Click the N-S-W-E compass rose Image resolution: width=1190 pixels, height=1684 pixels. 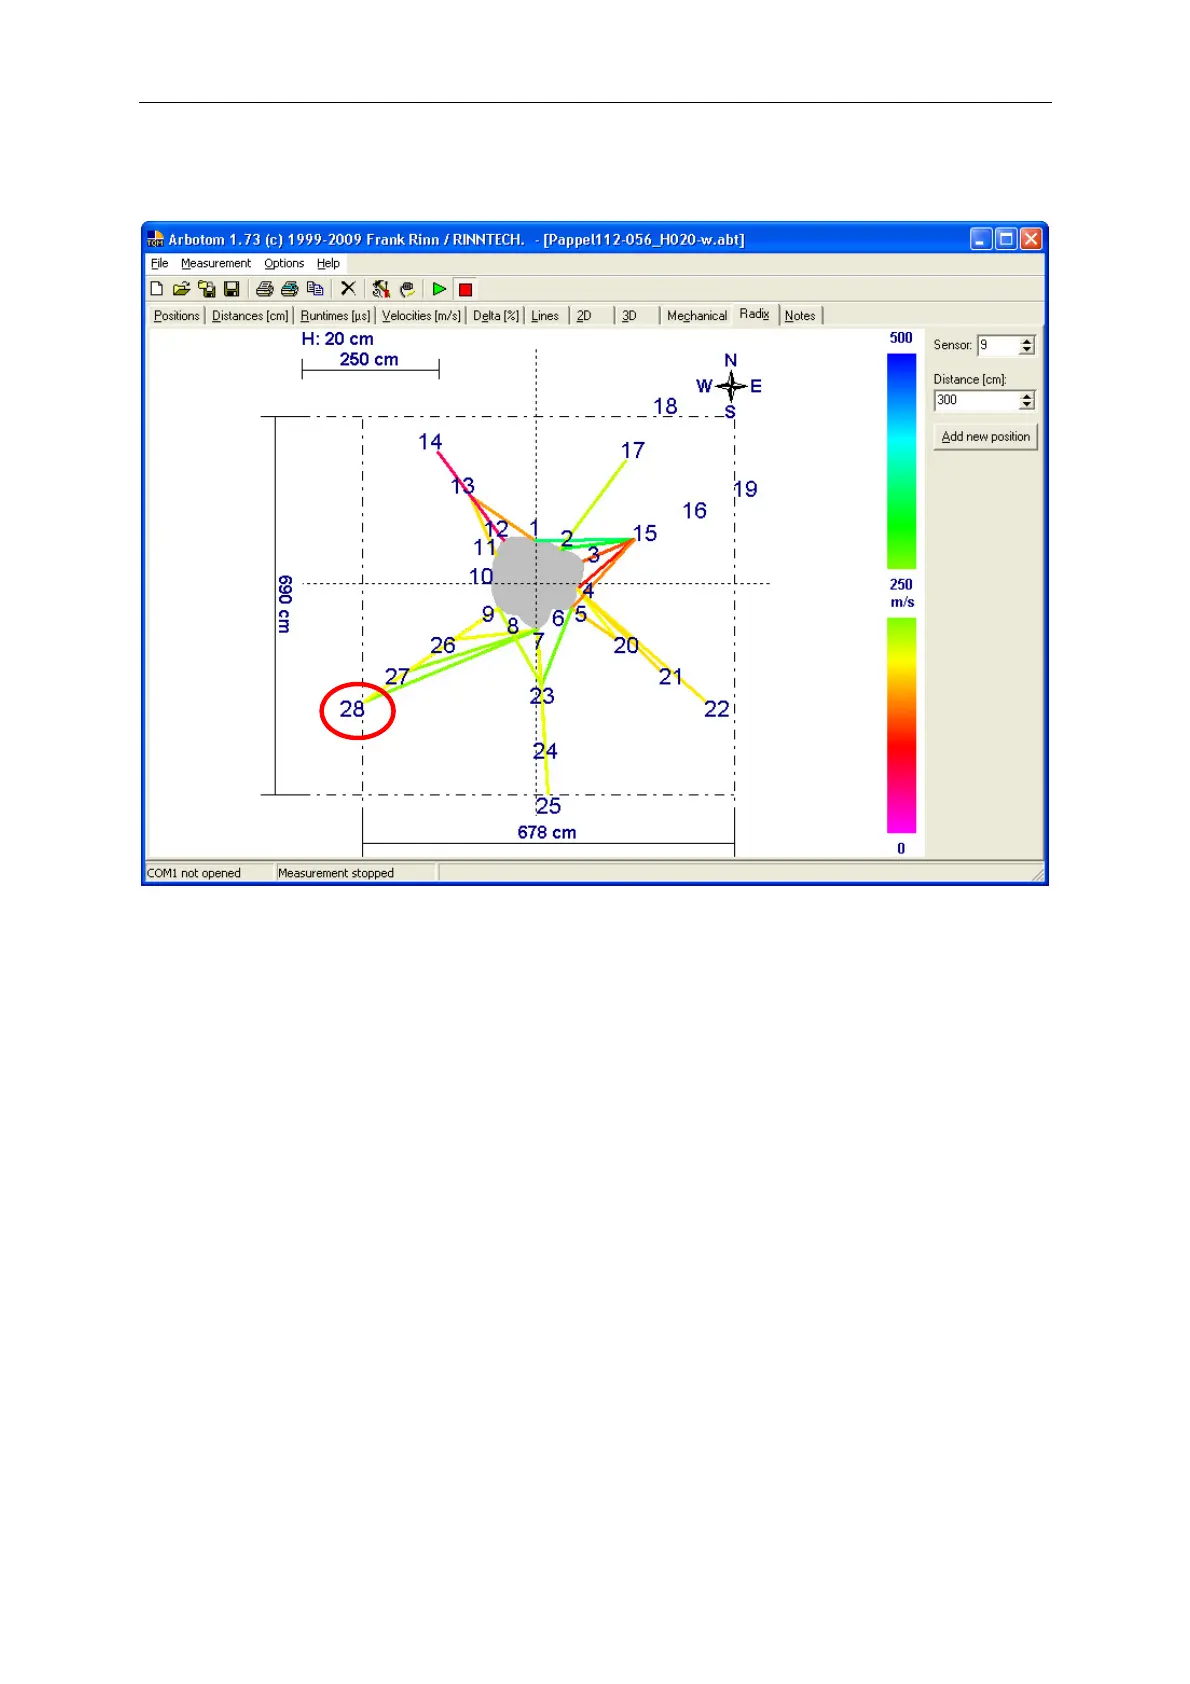click(730, 386)
